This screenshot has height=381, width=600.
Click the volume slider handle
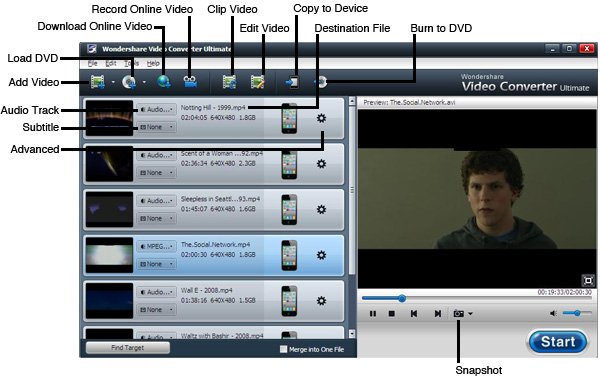tap(577, 313)
